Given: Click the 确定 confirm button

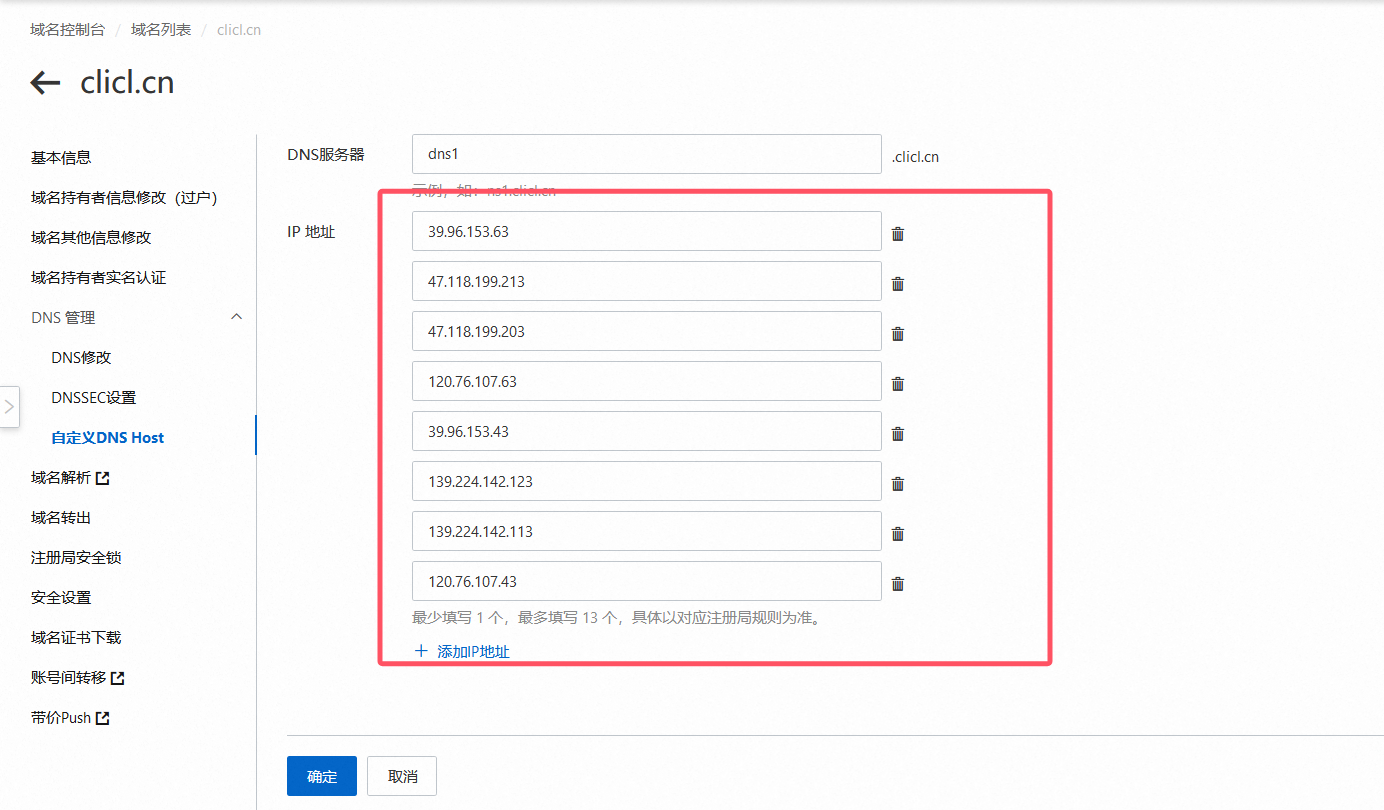Looking at the screenshot, I should click(x=322, y=776).
